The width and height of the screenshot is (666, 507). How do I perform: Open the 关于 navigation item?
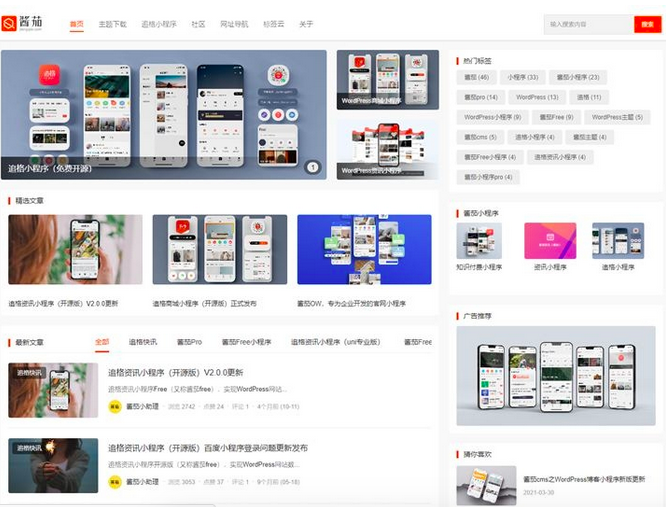point(306,24)
